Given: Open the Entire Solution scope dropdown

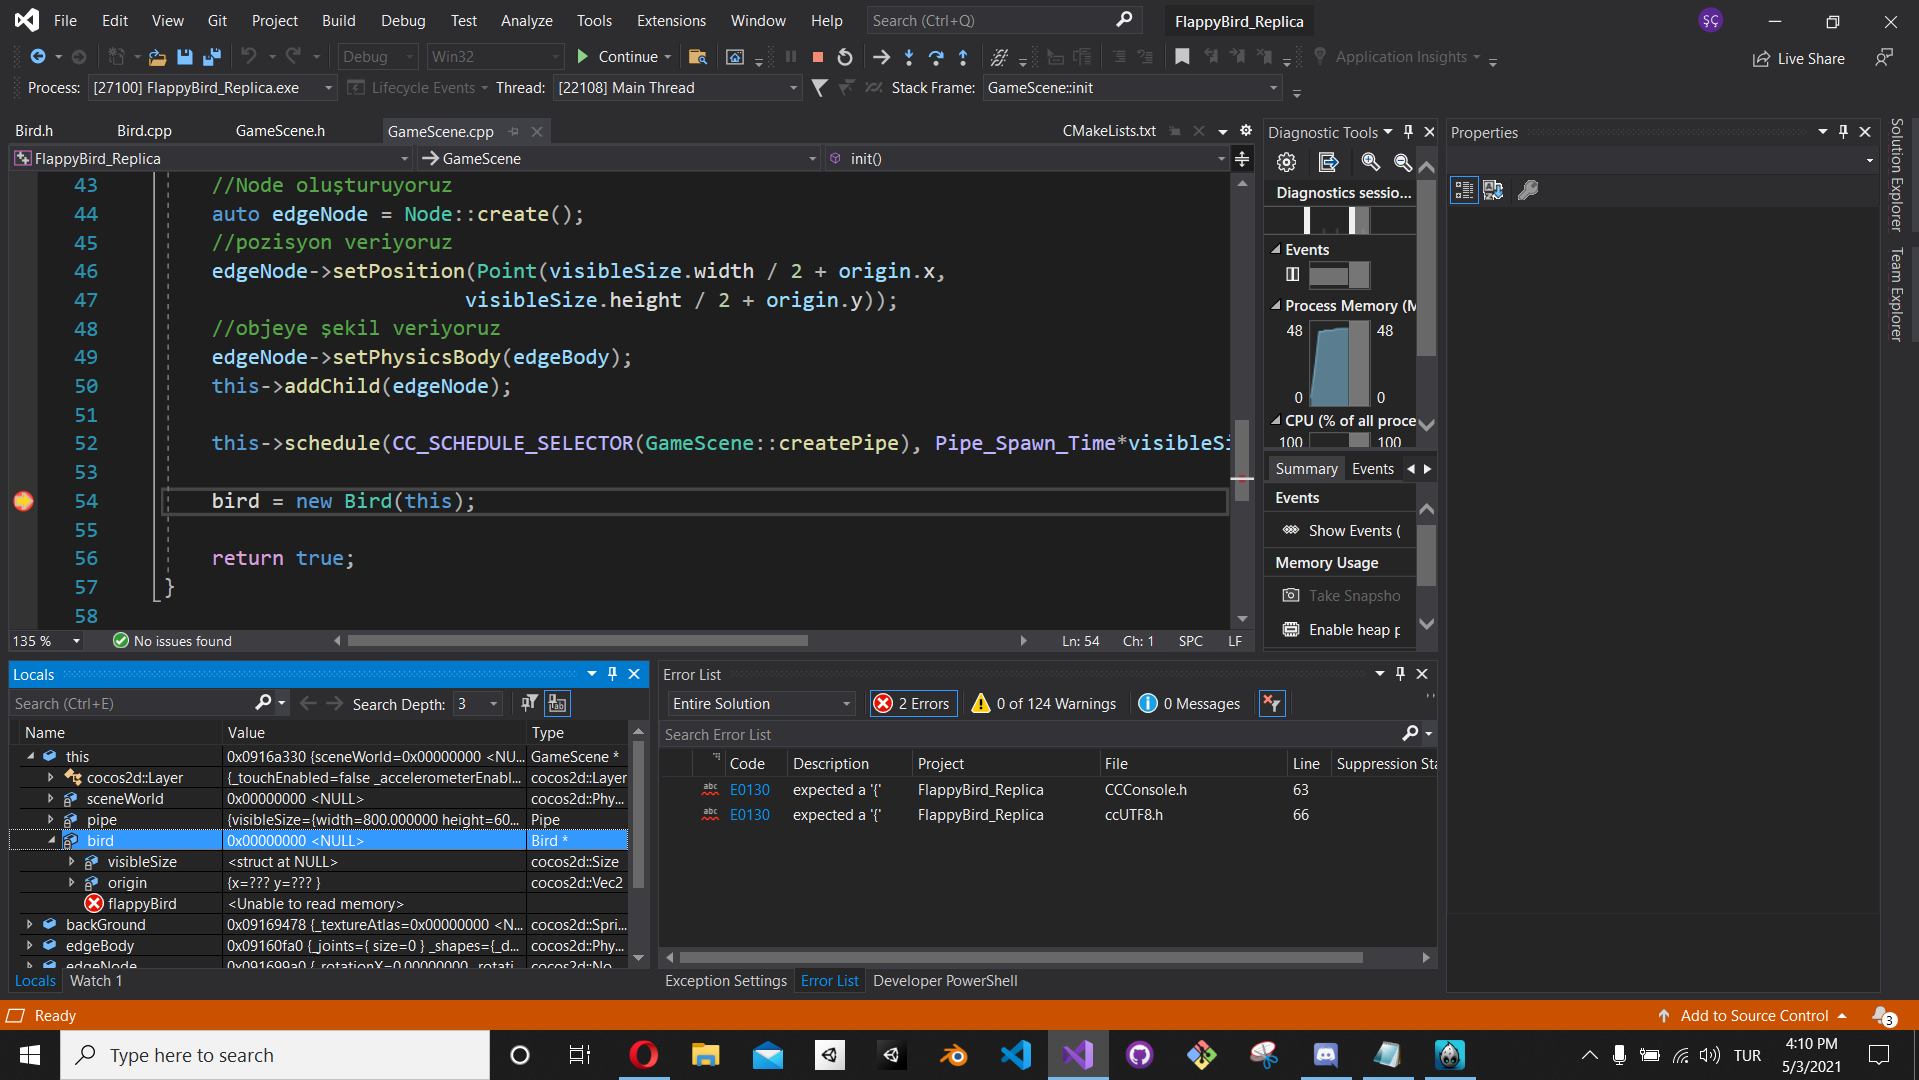Looking at the screenshot, I should tap(762, 704).
